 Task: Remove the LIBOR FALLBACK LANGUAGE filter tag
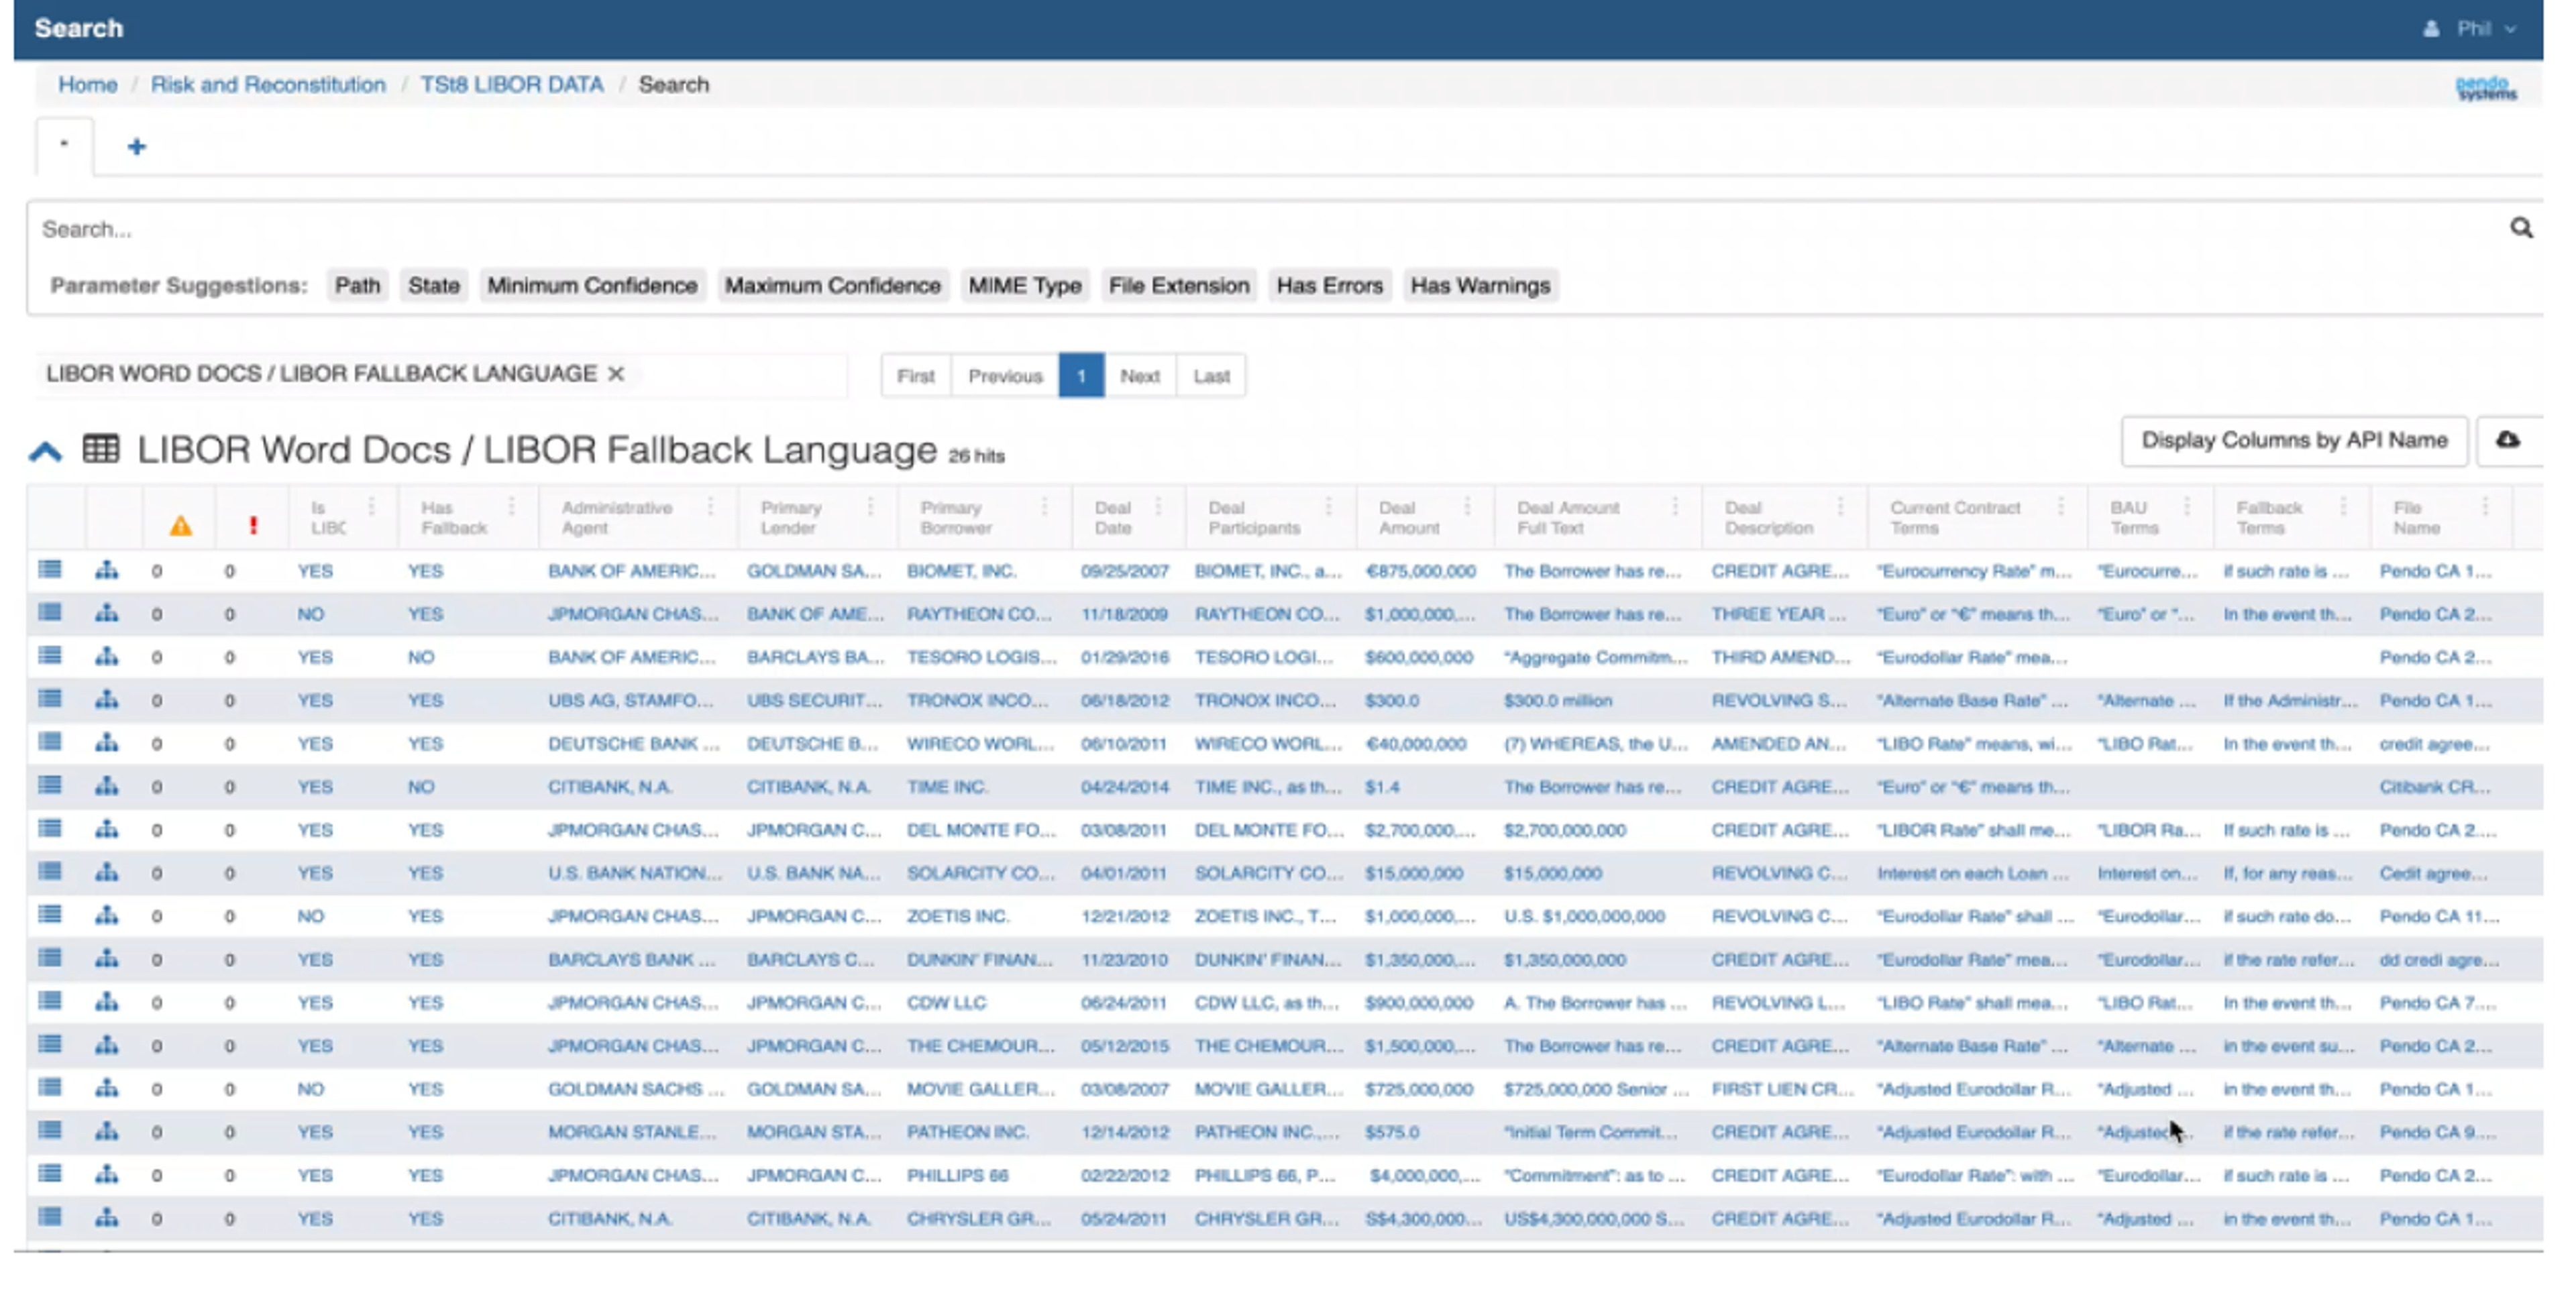(616, 374)
